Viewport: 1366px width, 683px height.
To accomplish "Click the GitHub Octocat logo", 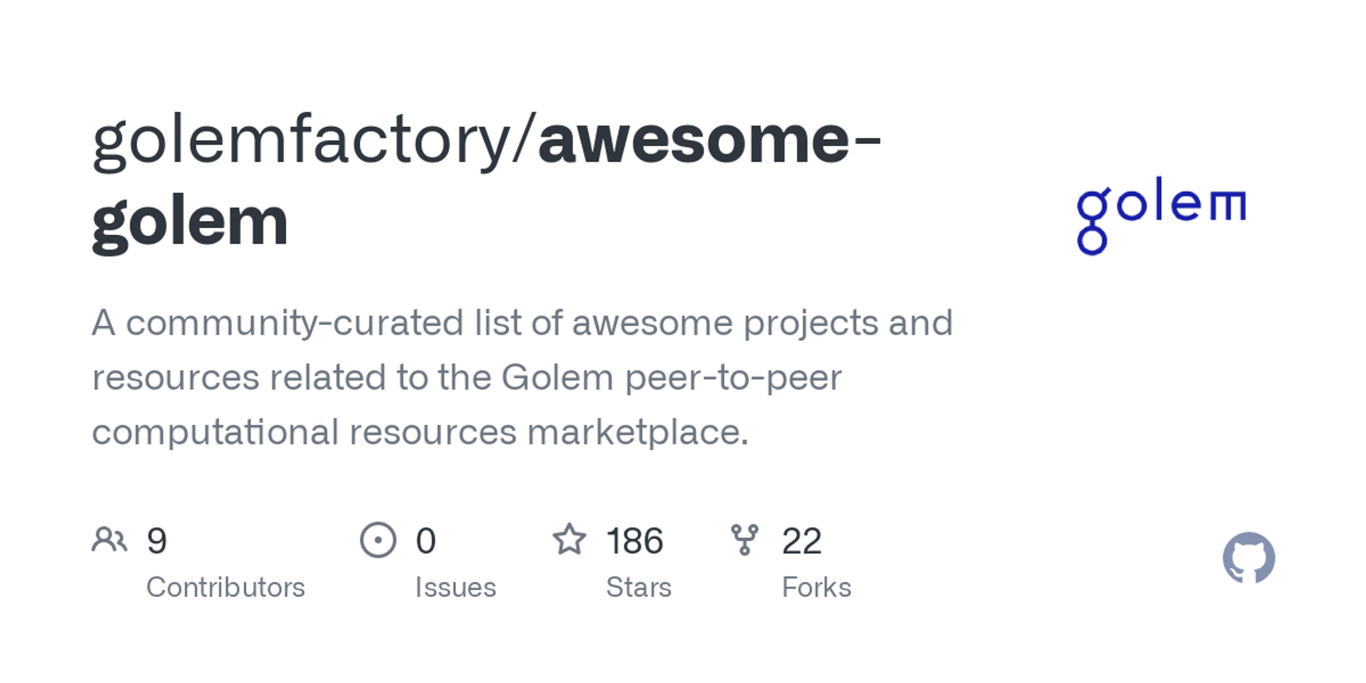I will pos(1249,558).
